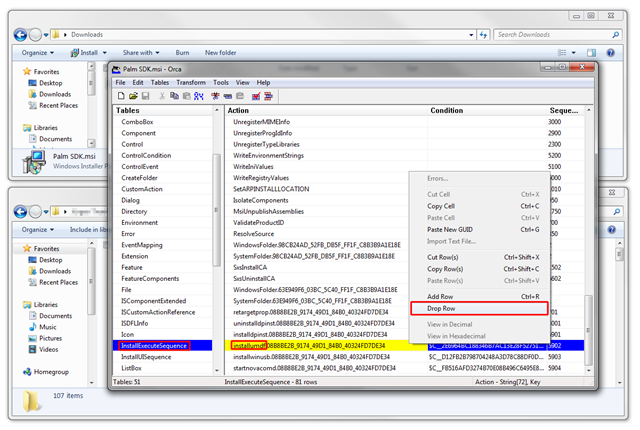640x430 pixels.
Task: Choose Paste New GUID in context menu
Action: [479, 229]
